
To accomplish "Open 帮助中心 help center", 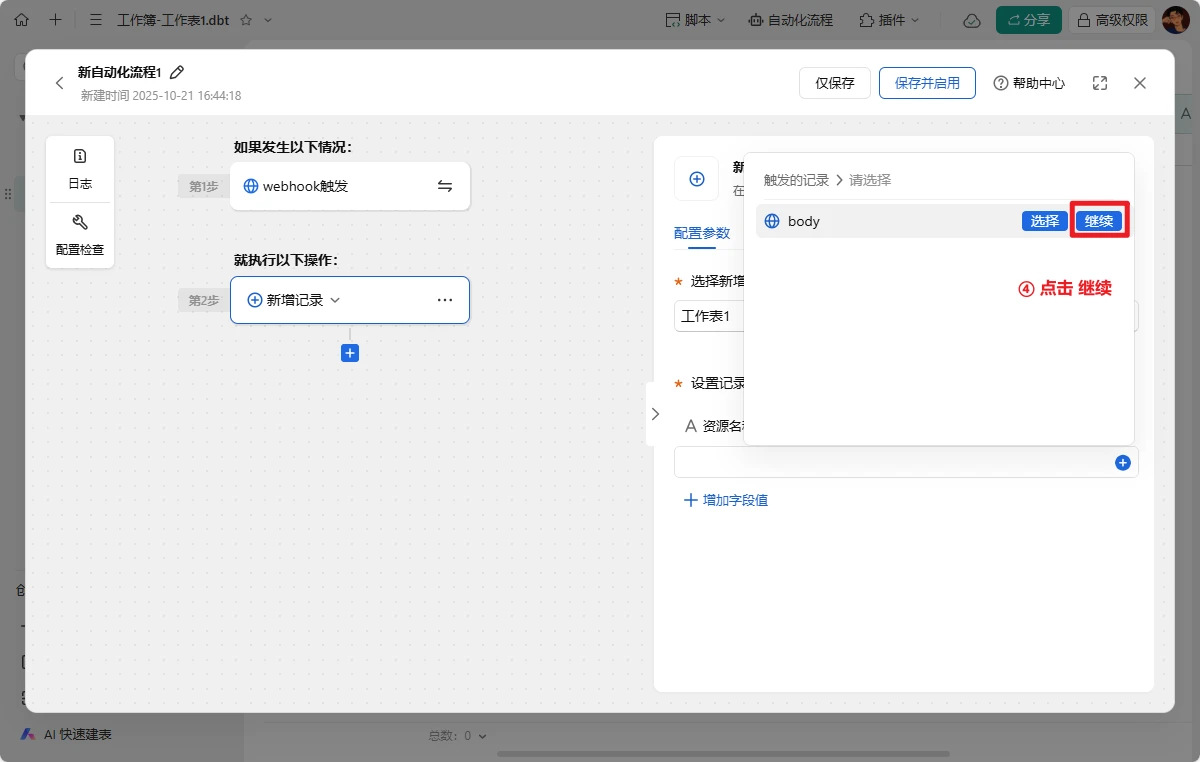I will coord(1029,83).
